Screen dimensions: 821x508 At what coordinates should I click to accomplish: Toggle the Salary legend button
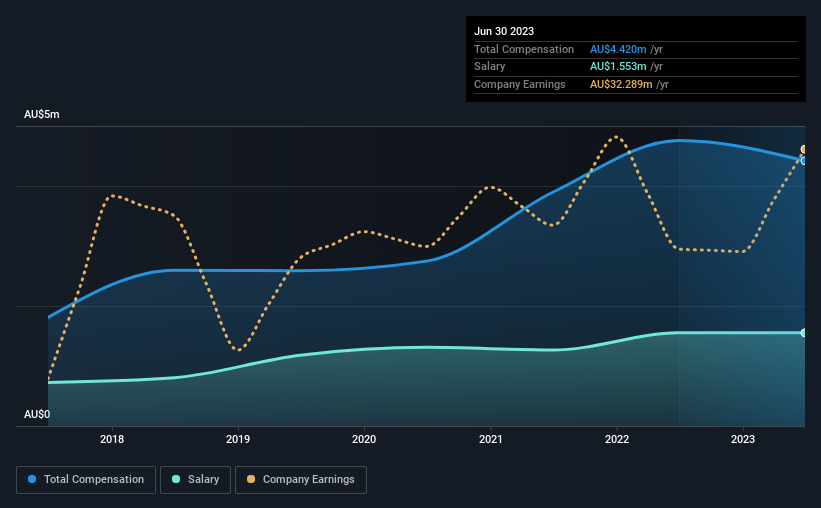[195, 480]
